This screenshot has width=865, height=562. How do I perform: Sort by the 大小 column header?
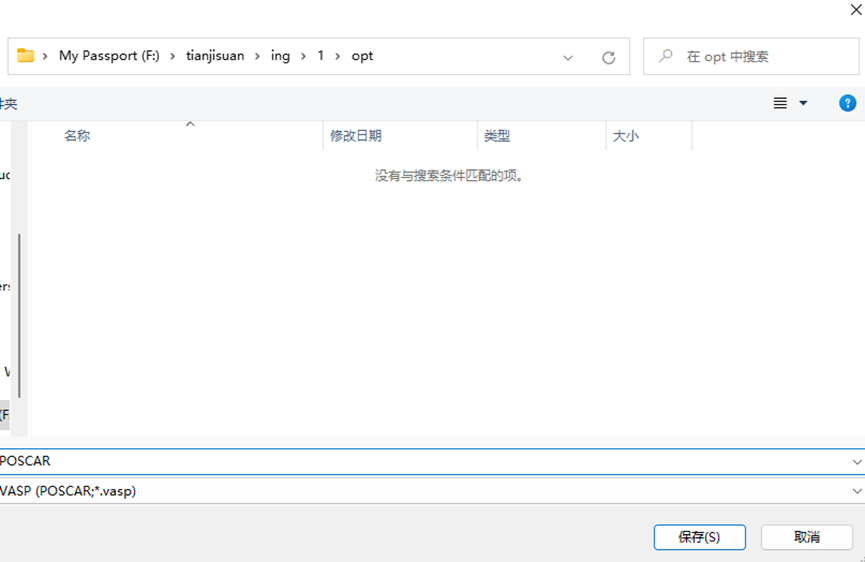tap(626, 136)
